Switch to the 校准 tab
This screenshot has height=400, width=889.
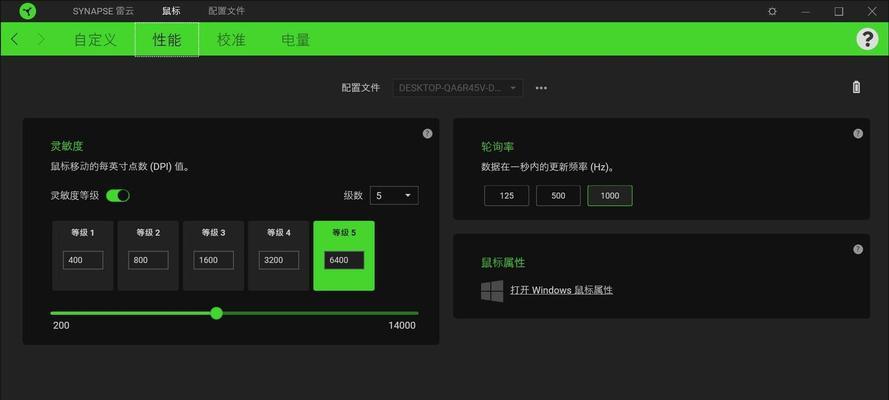click(231, 40)
